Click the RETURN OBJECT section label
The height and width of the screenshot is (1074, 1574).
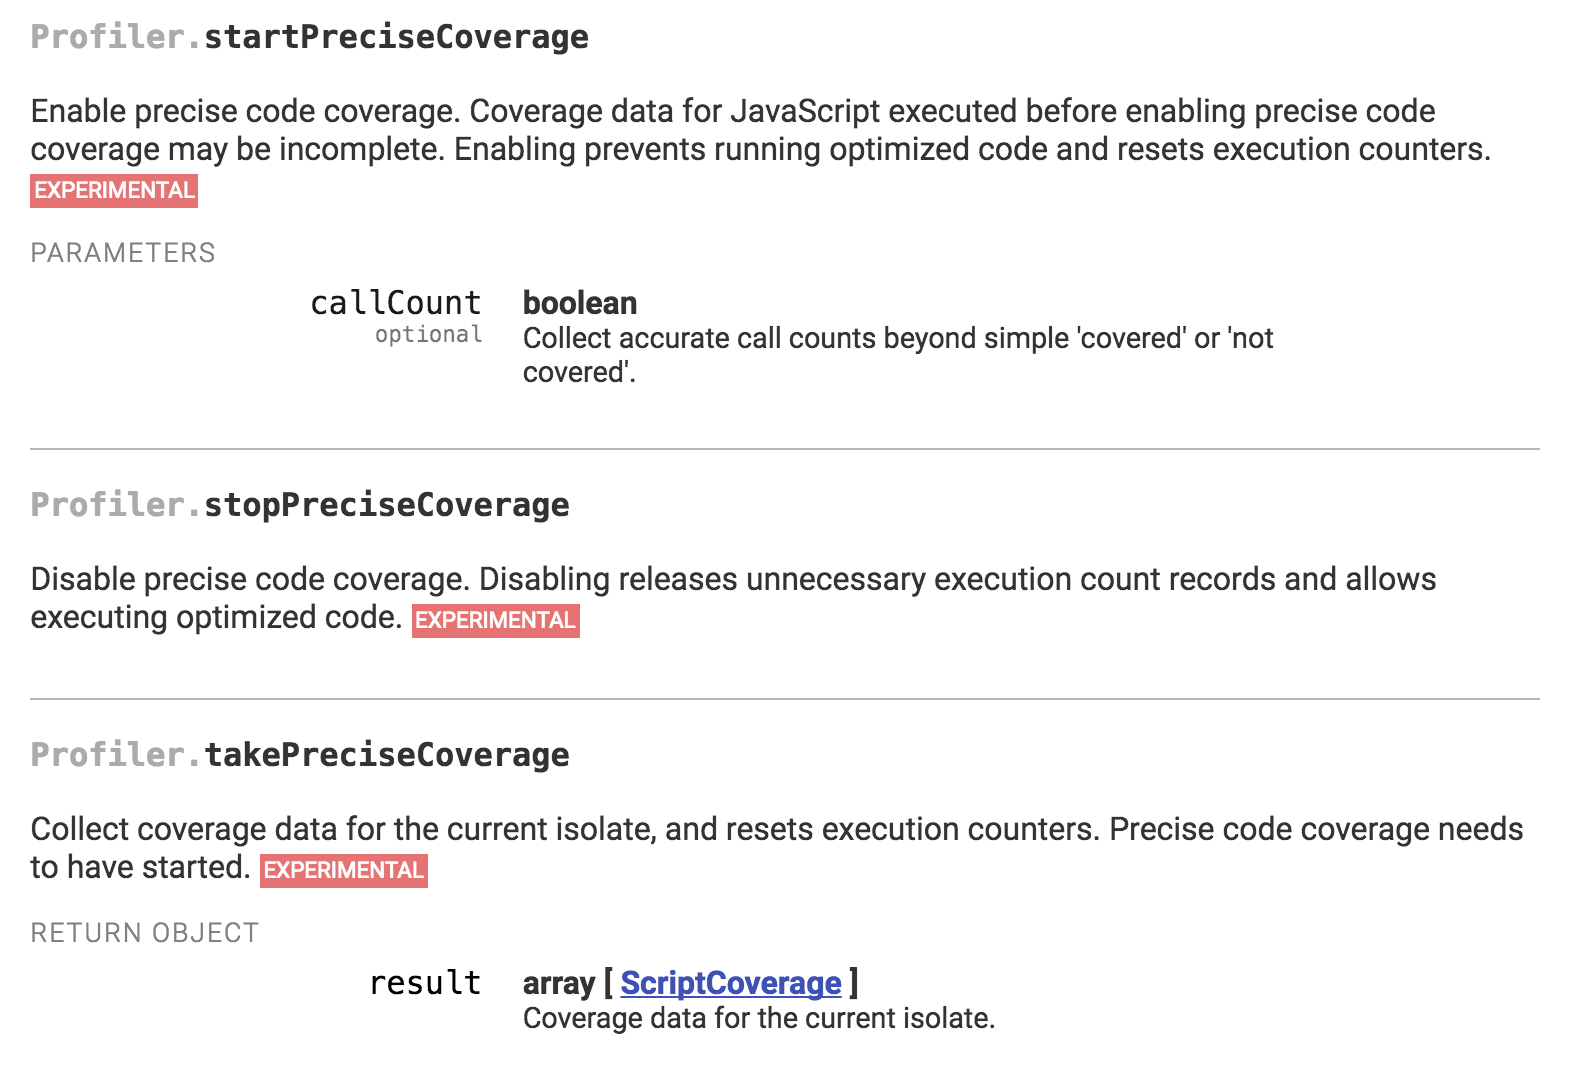click(x=145, y=933)
